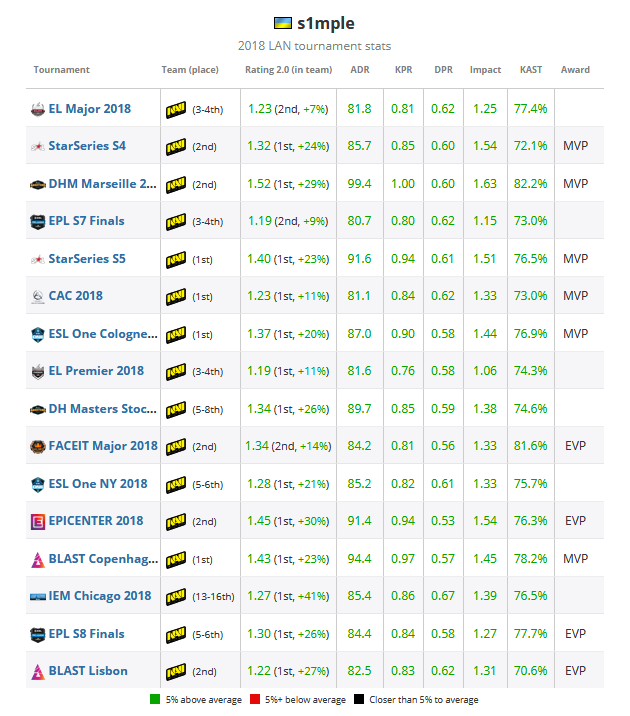Click the ESL One Cologne tournament logo

[x=38, y=334]
